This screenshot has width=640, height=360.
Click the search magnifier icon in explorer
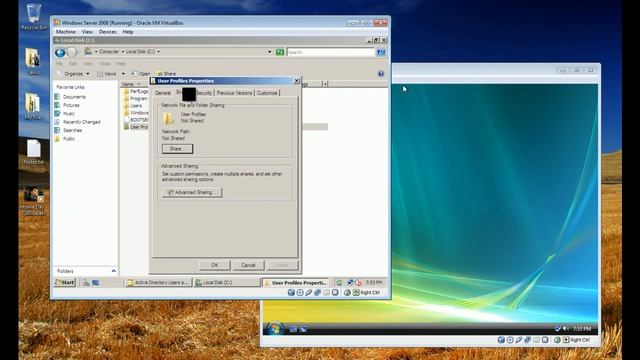click(381, 52)
